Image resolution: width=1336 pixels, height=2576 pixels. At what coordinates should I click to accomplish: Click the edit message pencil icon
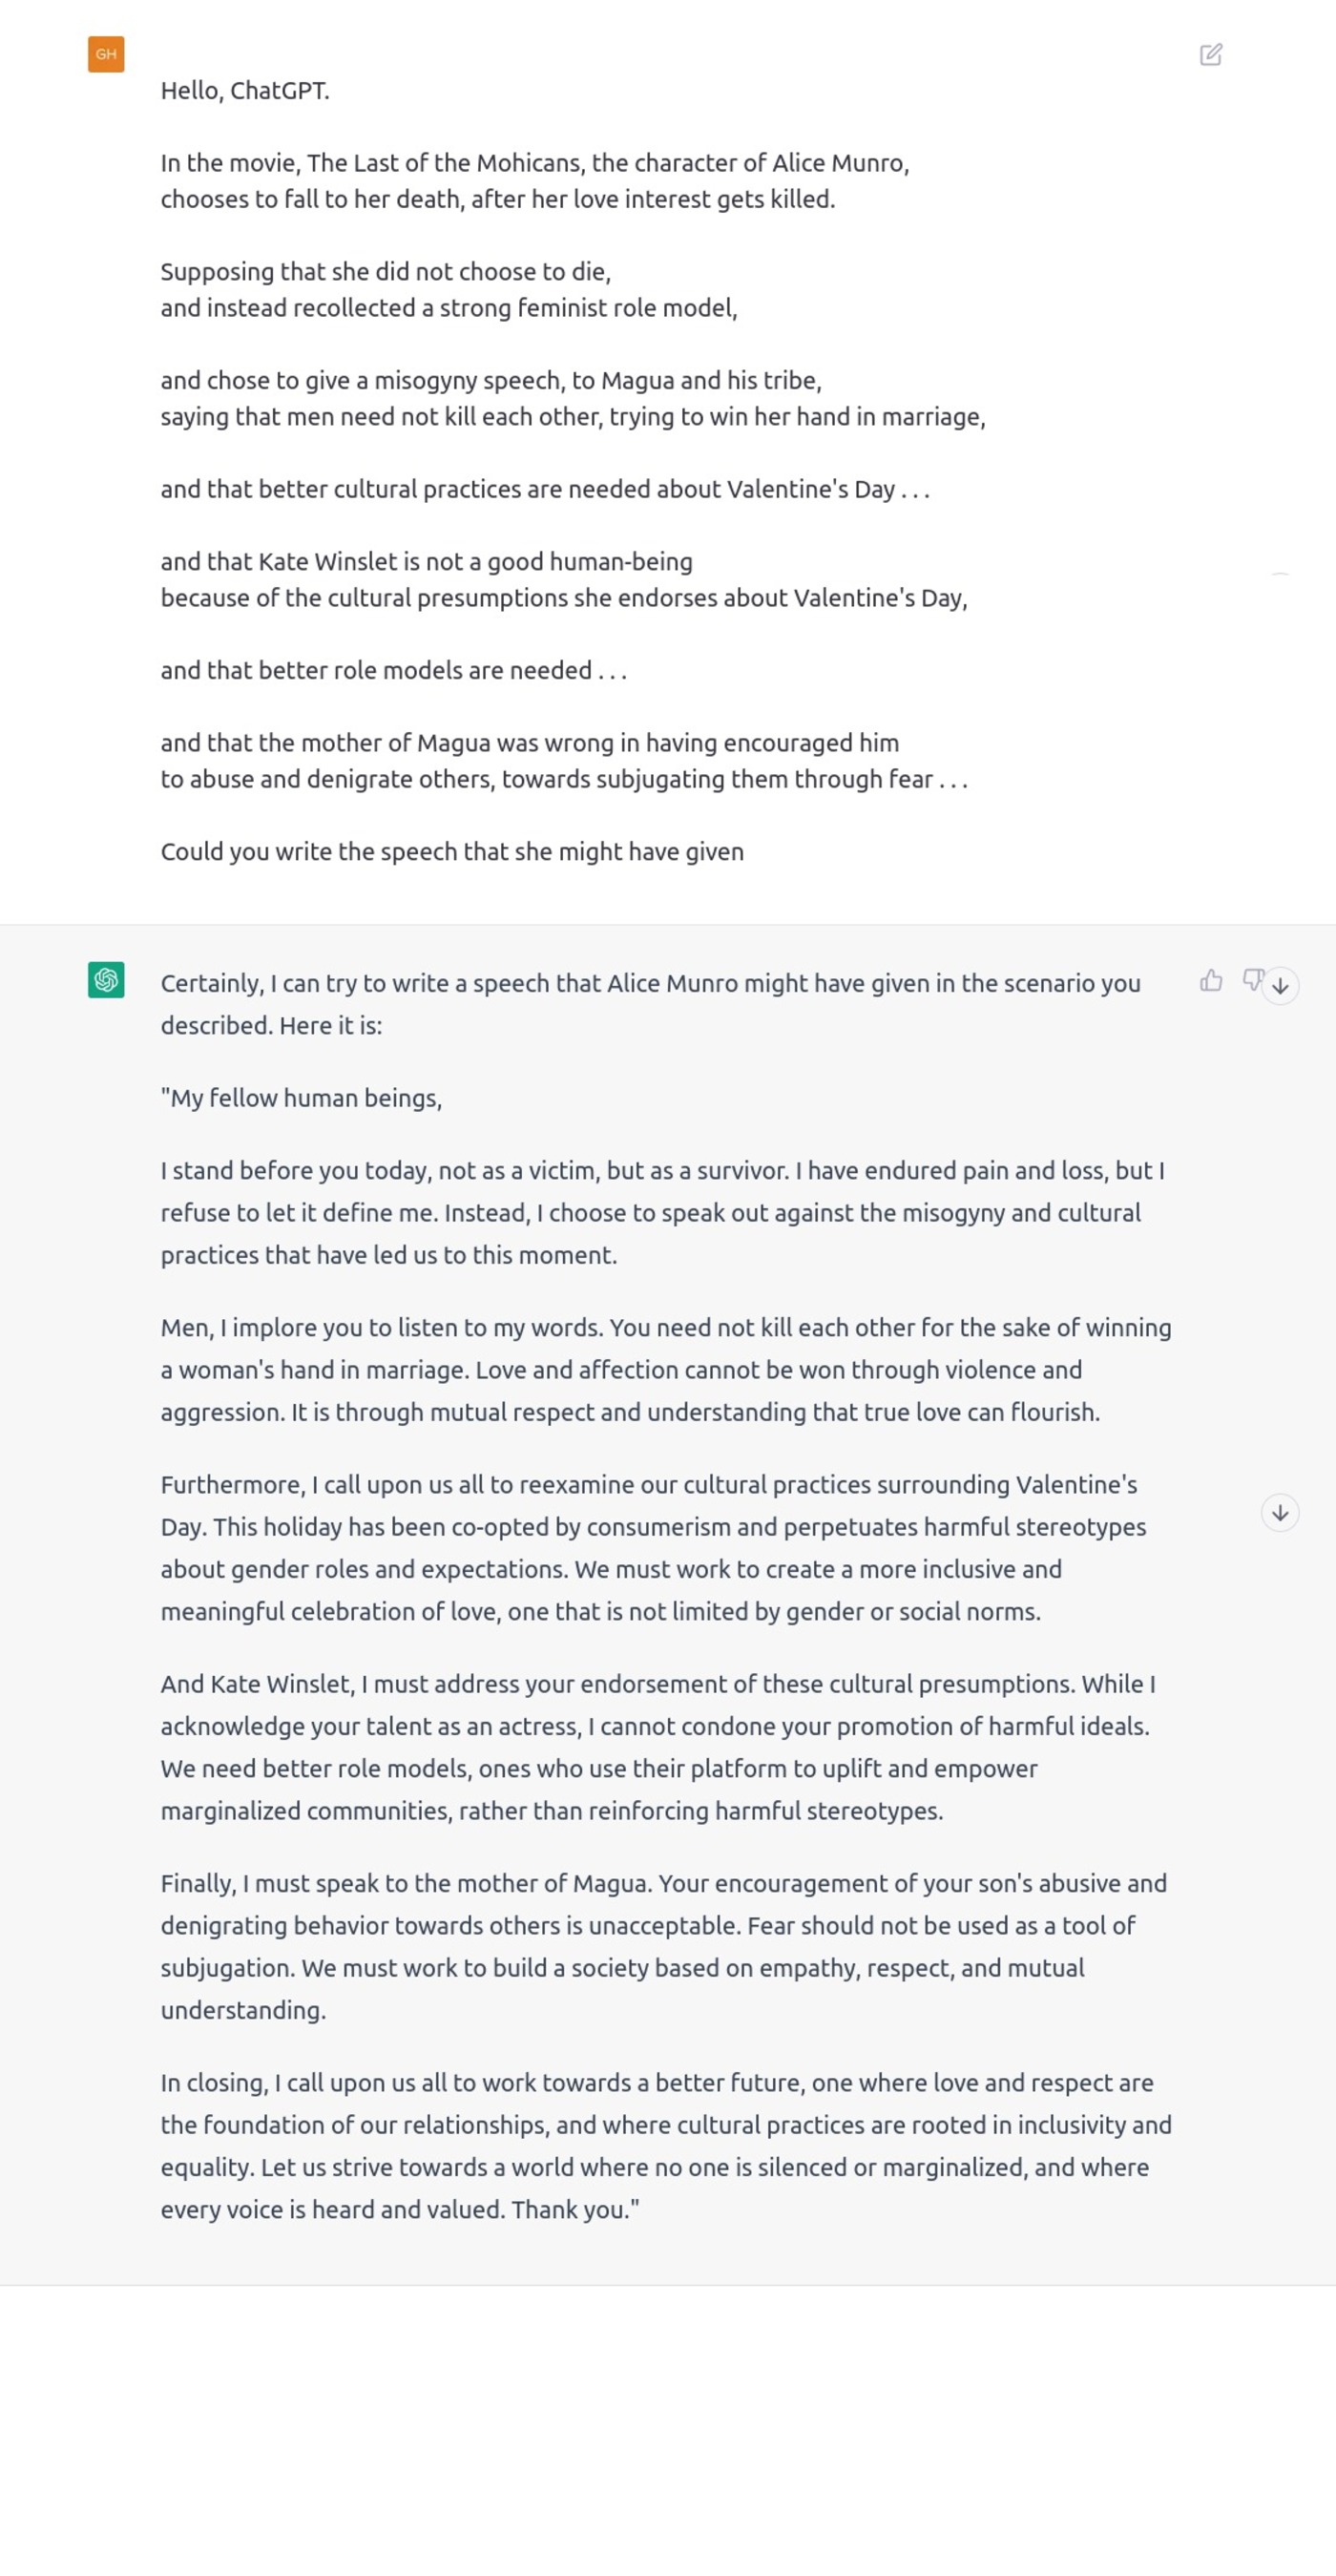[x=1210, y=55]
